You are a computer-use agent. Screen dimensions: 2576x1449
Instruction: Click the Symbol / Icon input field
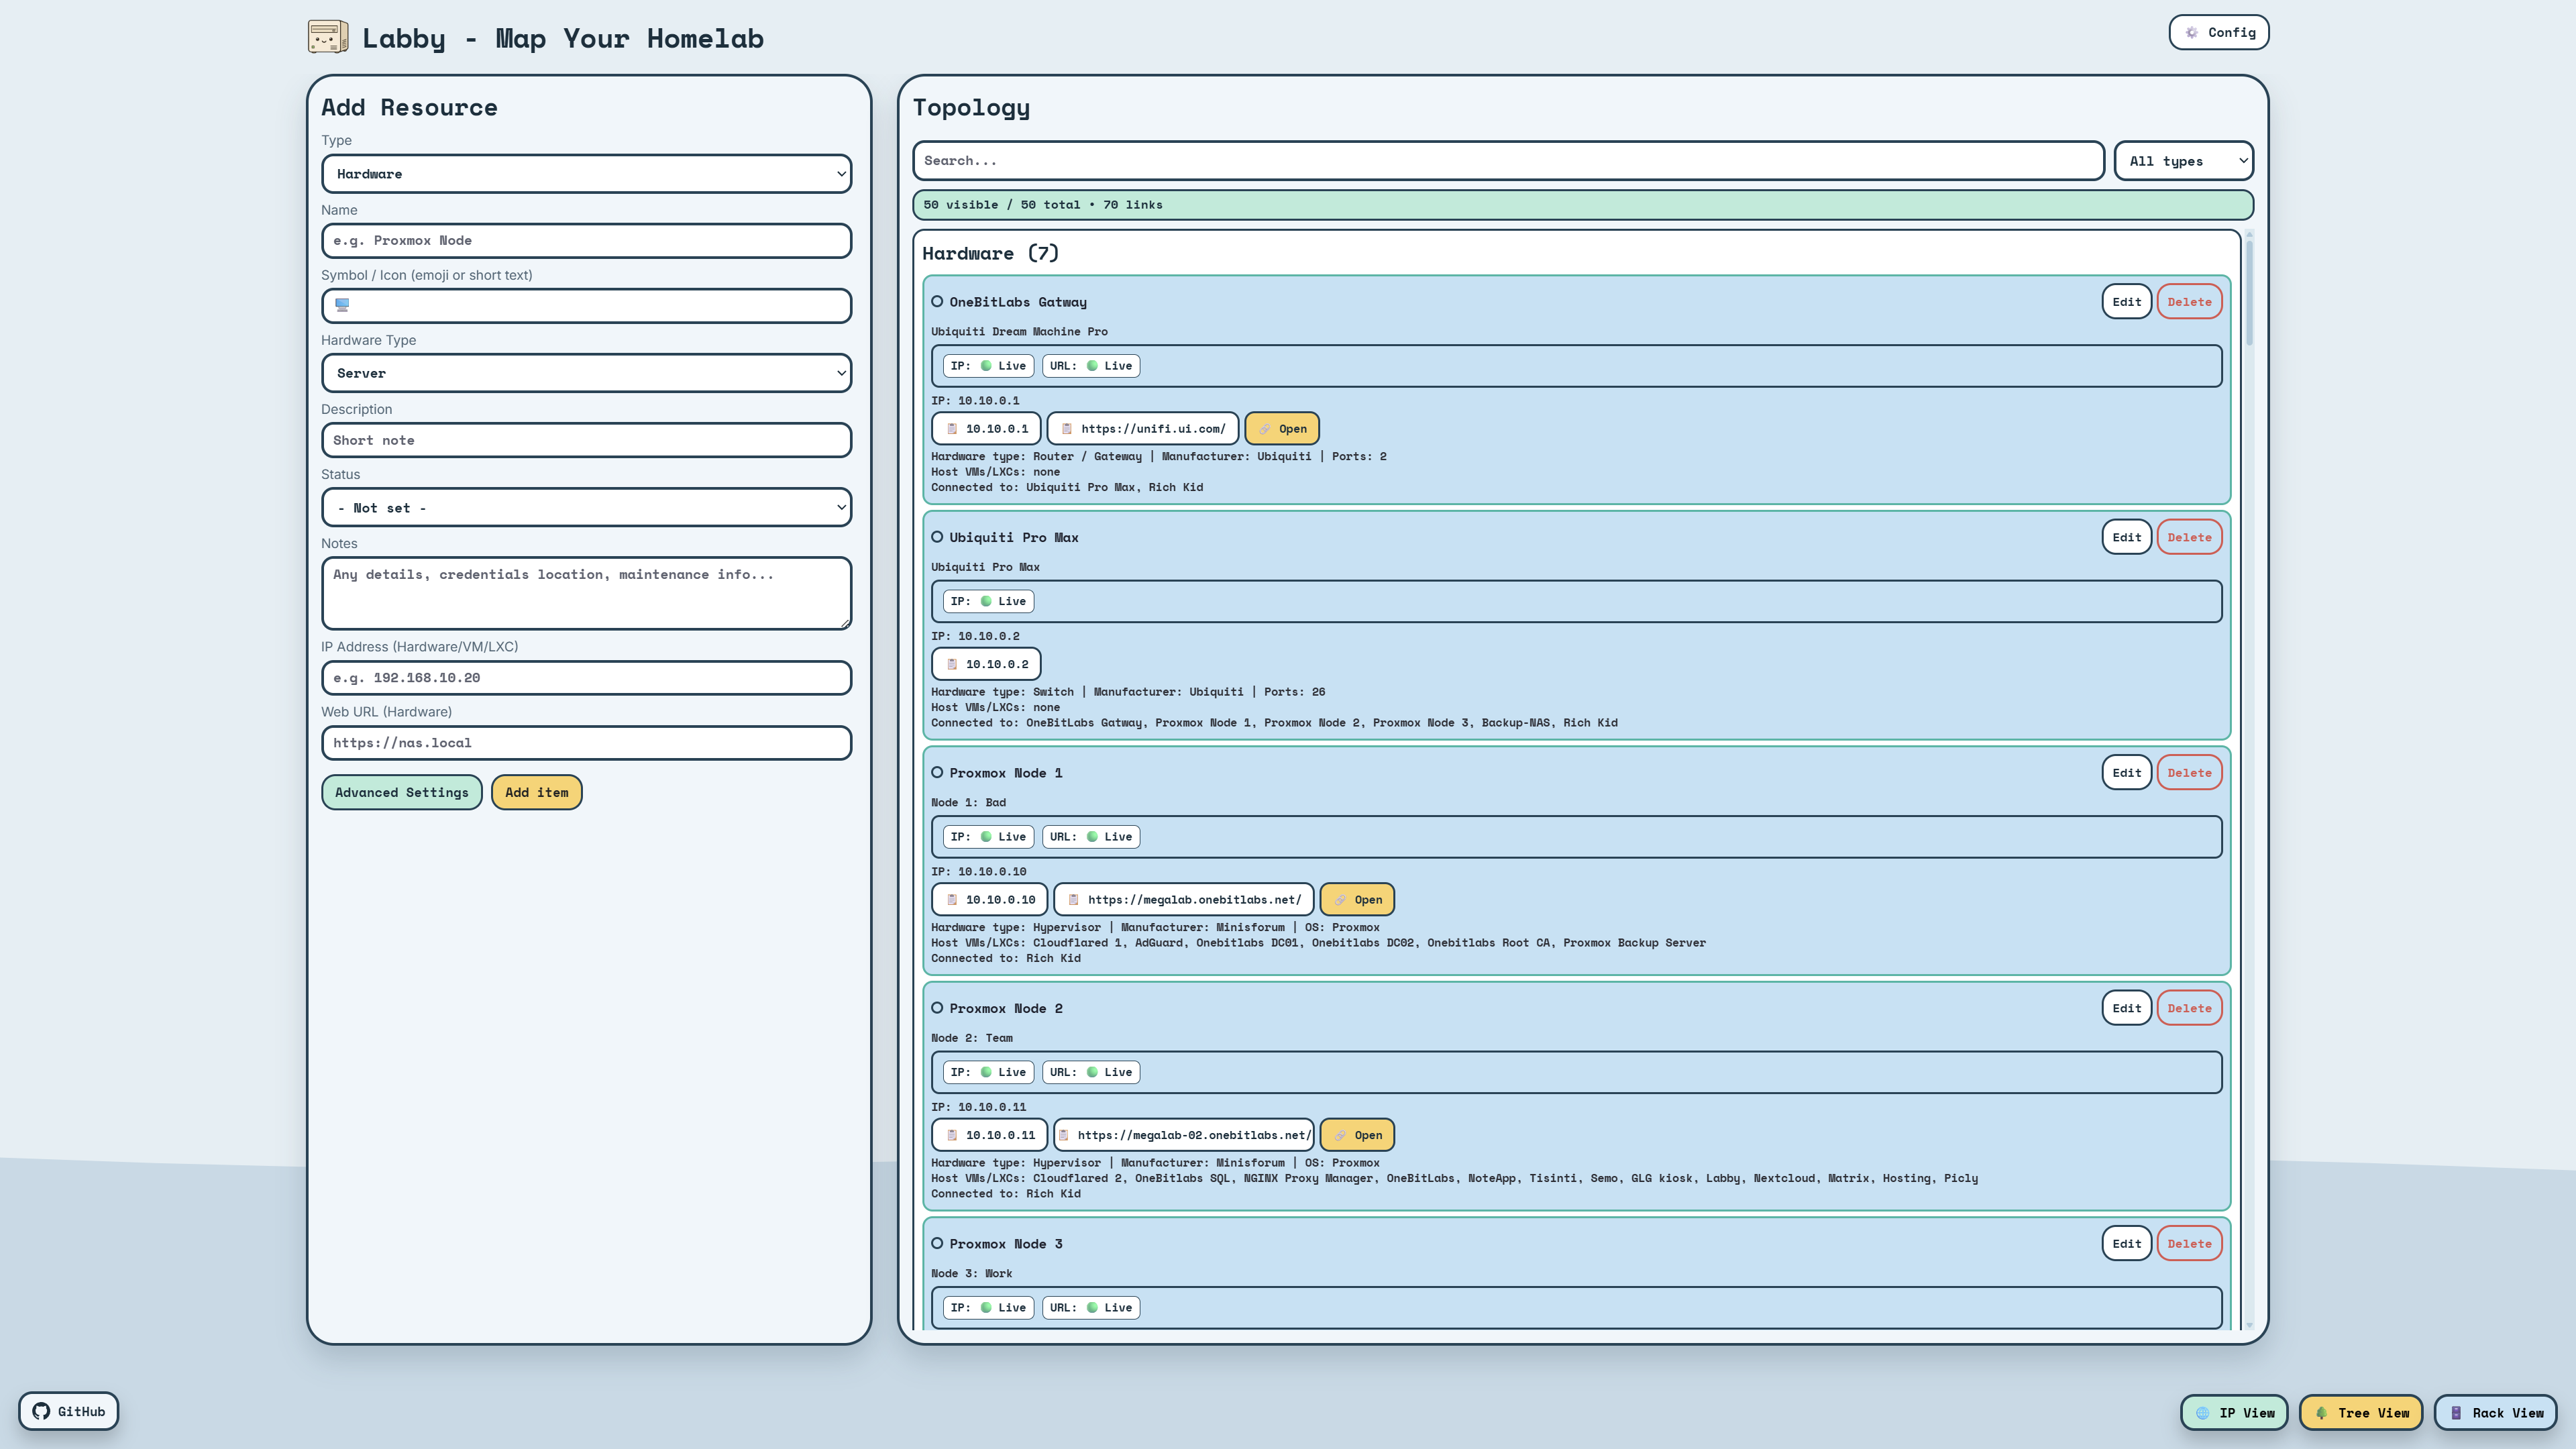pyautogui.click(x=586, y=306)
